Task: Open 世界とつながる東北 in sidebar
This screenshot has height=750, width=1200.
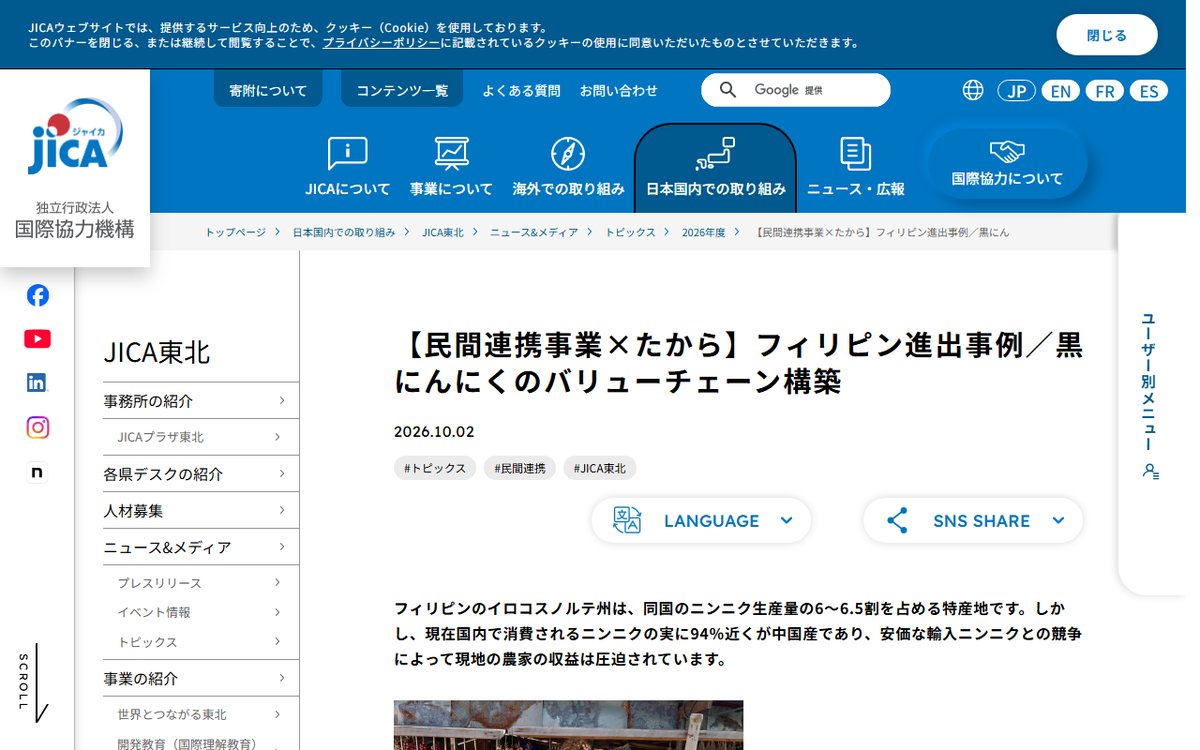Action: 201,714
